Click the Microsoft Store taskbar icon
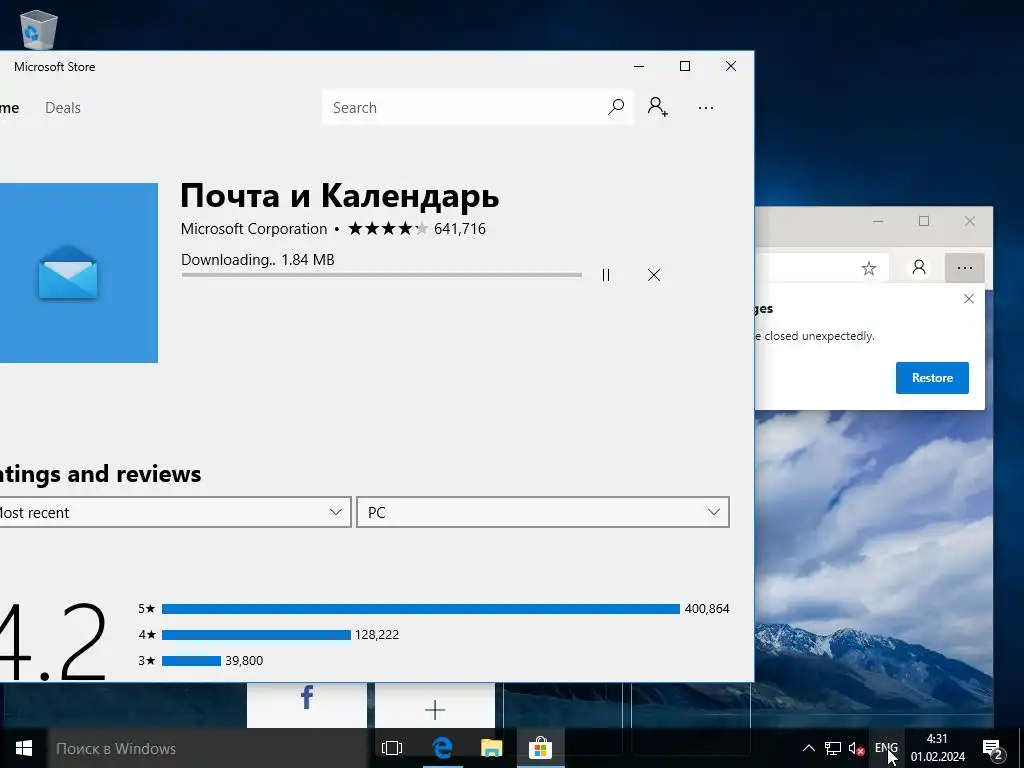Image resolution: width=1024 pixels, height=768 pixels. coord(540,748)
